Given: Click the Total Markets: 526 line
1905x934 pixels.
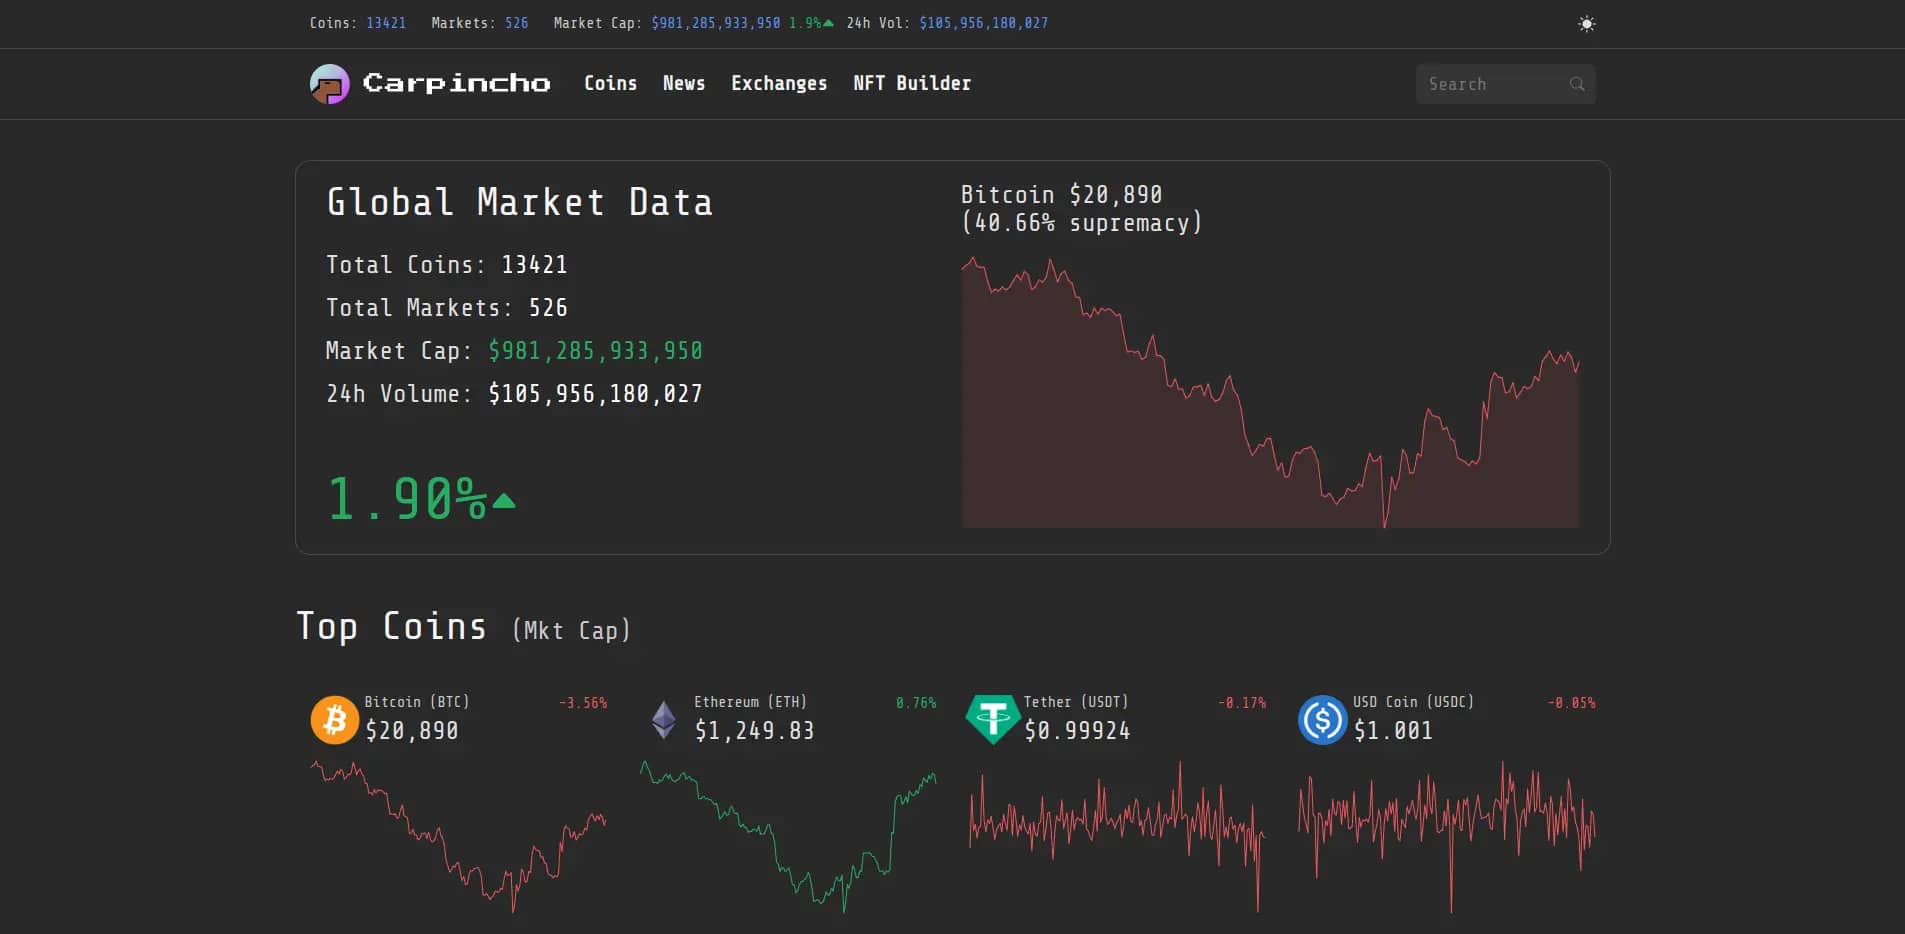Looking at the screenshot, I should point(446,308).
